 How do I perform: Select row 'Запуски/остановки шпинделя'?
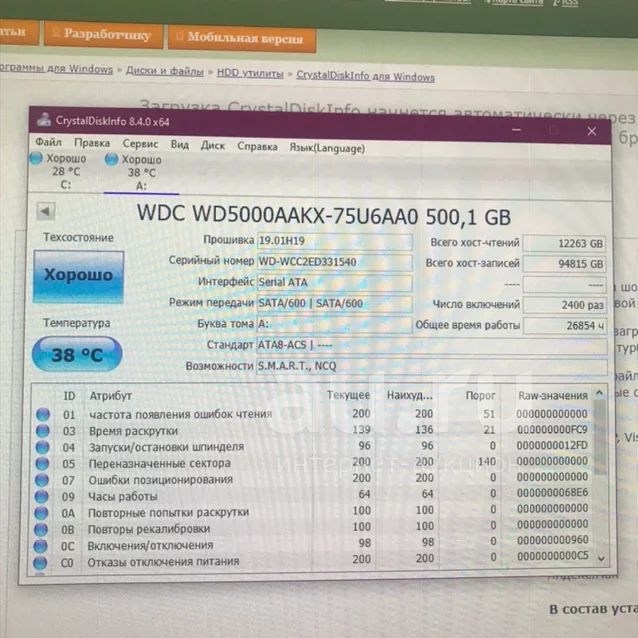point(313,447)
